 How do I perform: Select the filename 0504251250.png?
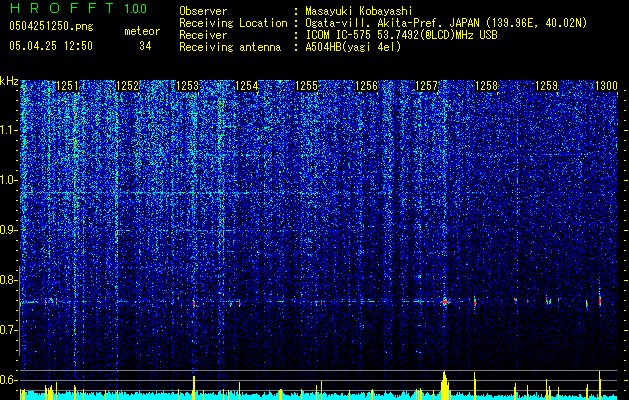51,26
